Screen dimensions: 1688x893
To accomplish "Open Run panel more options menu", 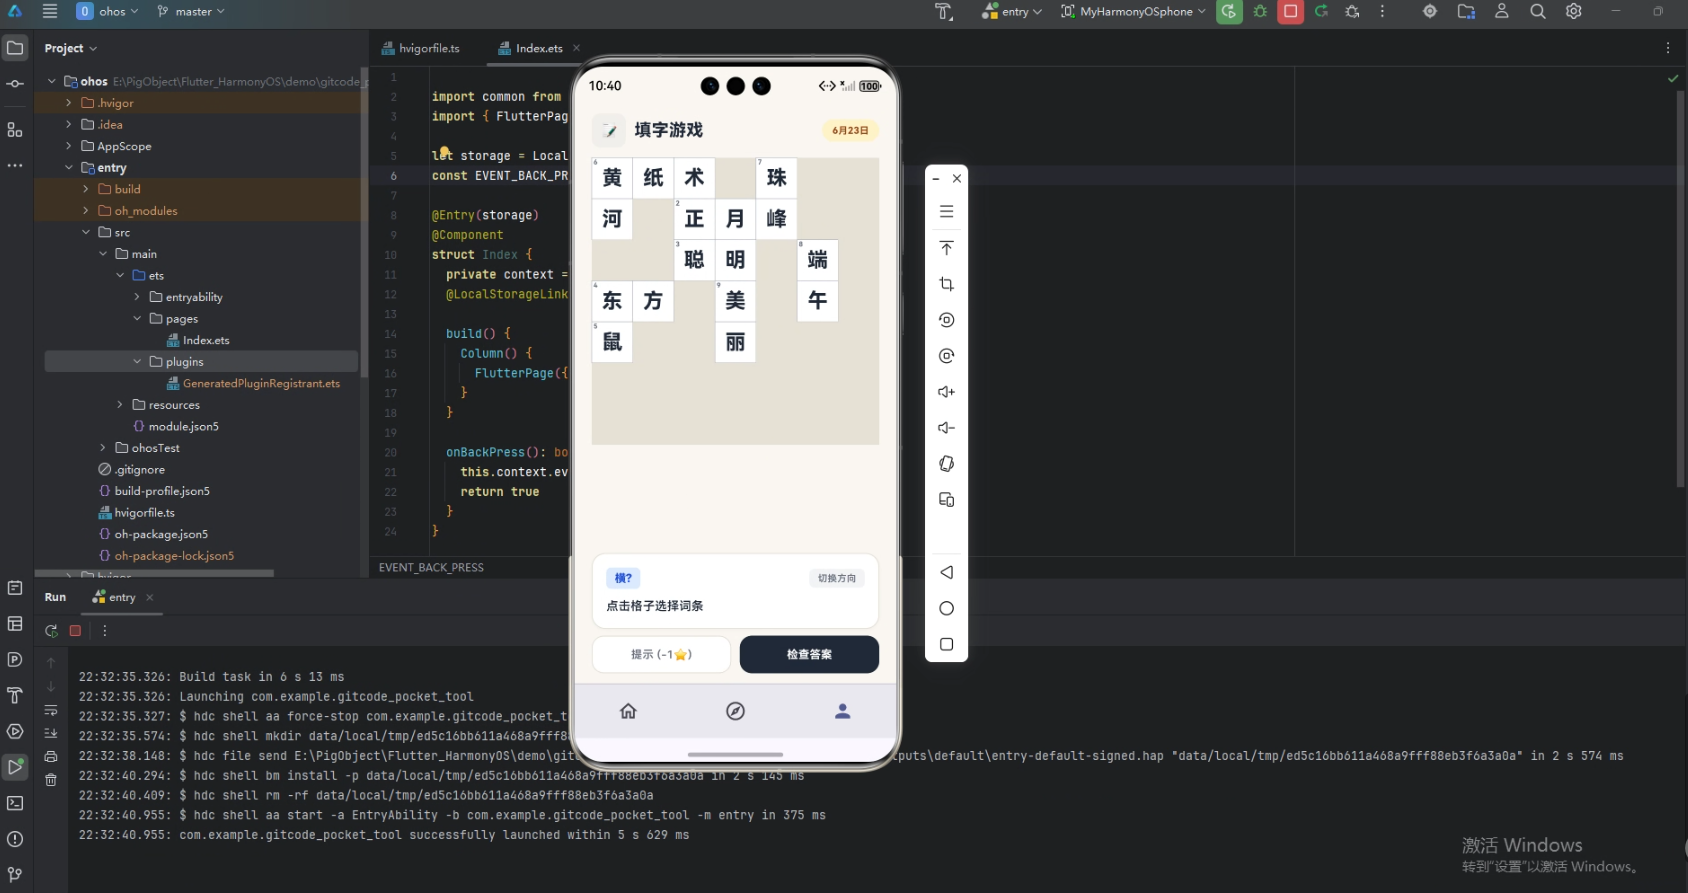I will point(104,630).
